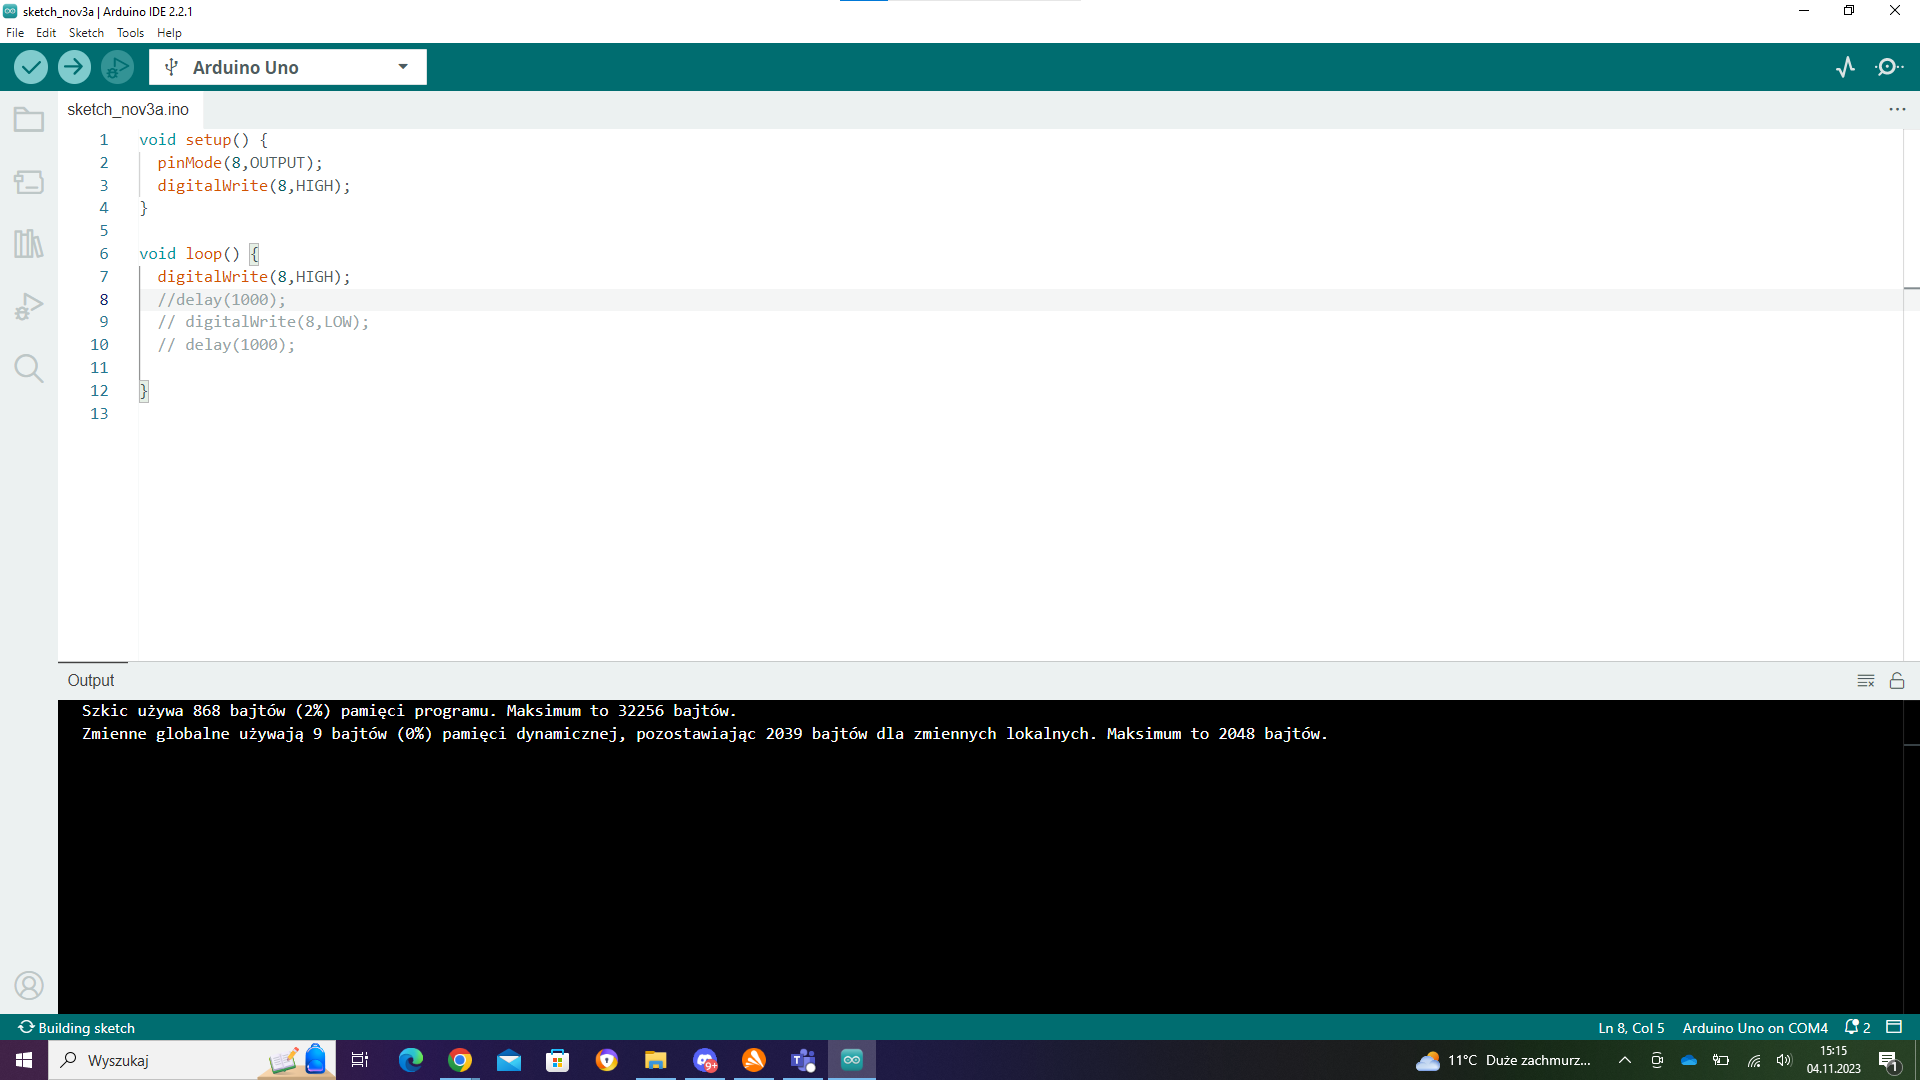Click the Upload arrow button
This screenshot has height=1080, width=1920.
click(x=74, y=67)
